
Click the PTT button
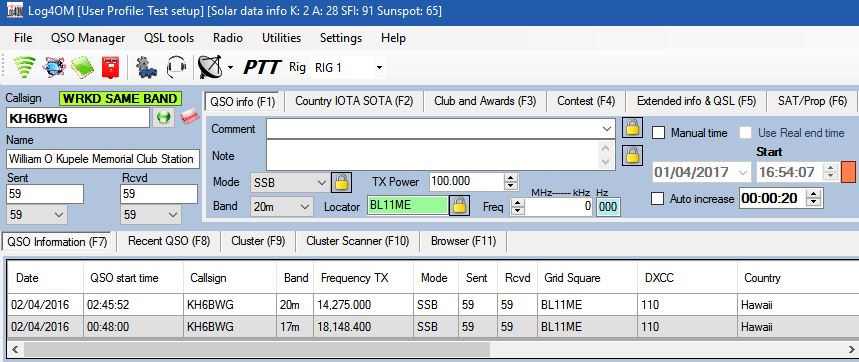click(x=262, y=68)
